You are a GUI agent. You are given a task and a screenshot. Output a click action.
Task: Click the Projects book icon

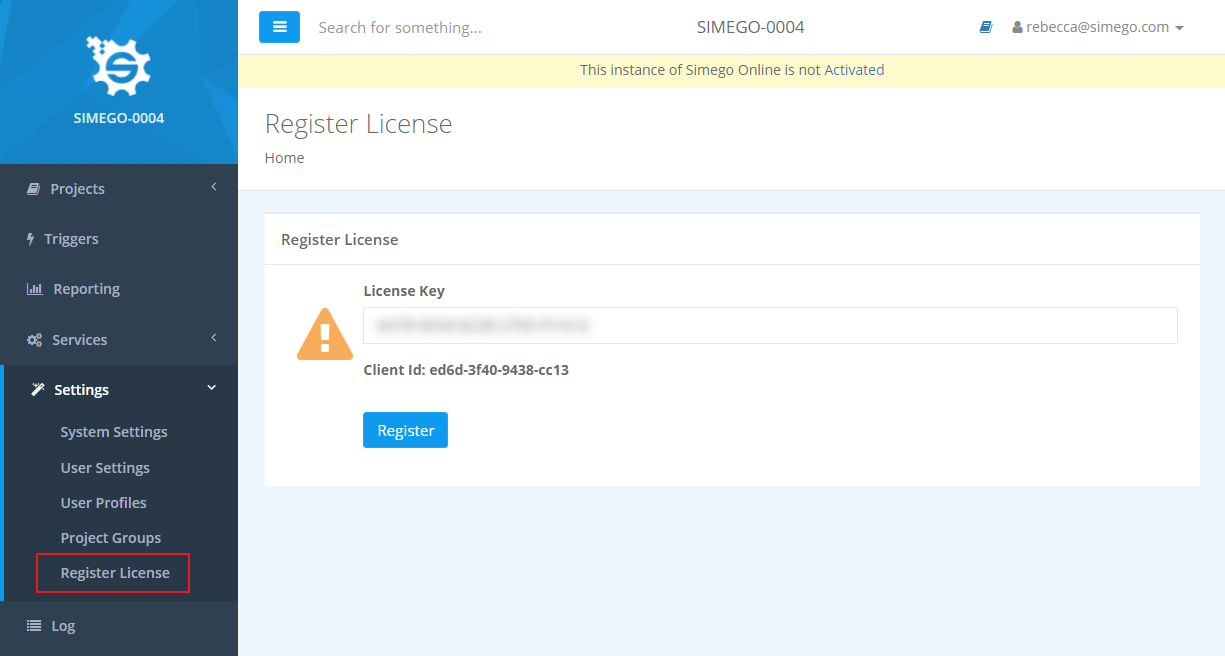[x=33, y=189]
